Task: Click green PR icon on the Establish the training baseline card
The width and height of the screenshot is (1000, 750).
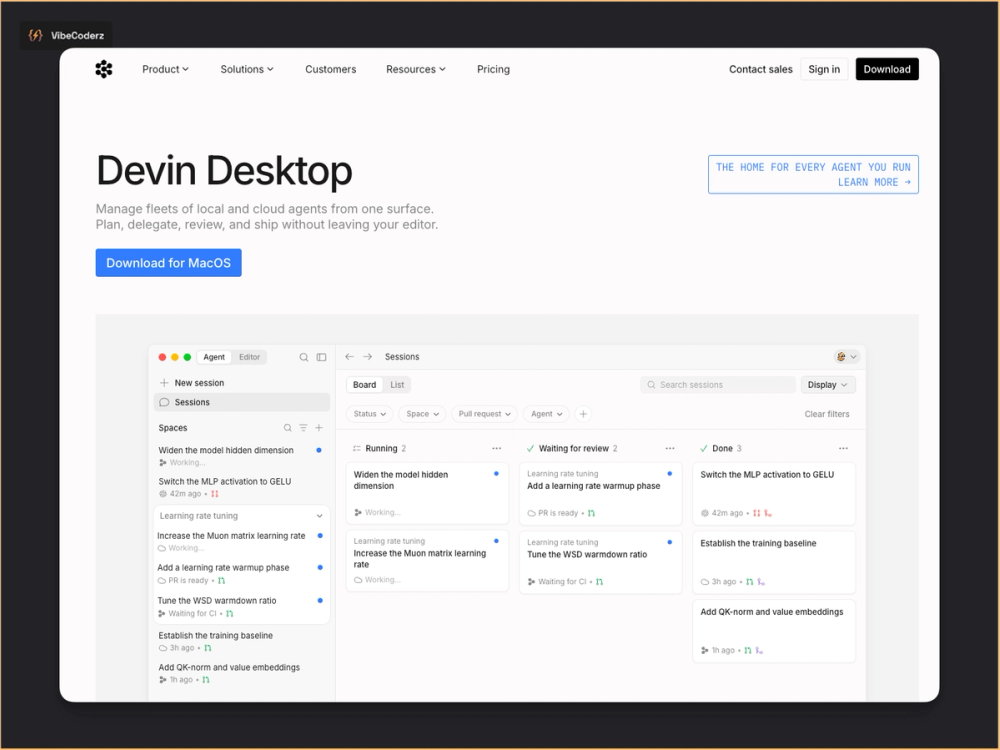Action: point(750,582)
